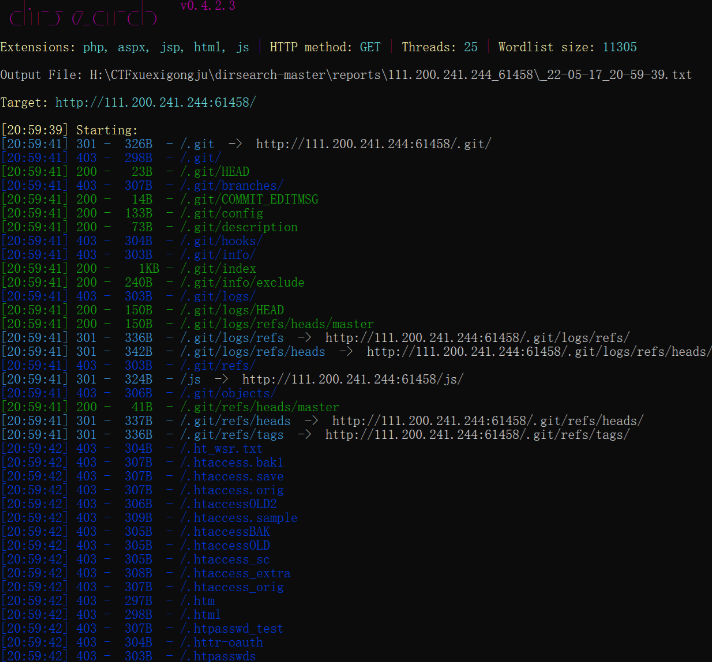Click the /.git/config result path
The width and height of the screenshot is (712, 662).
click(222, 214)
